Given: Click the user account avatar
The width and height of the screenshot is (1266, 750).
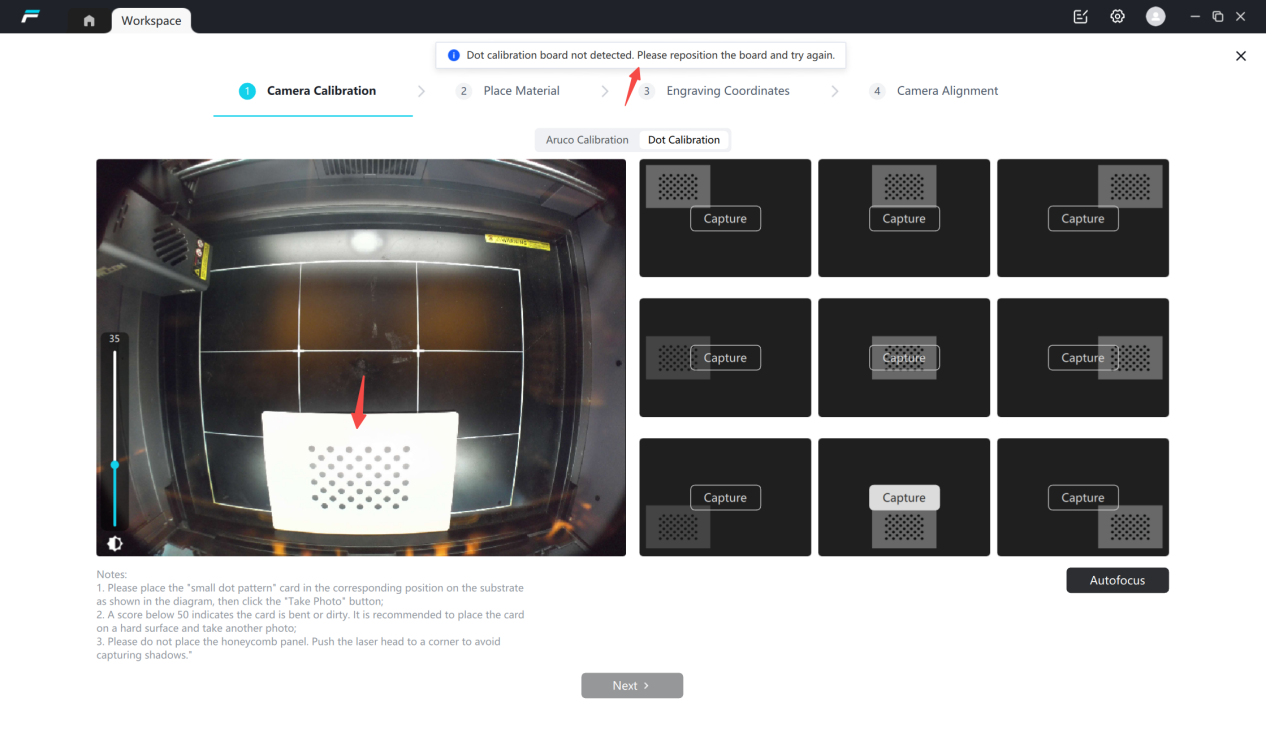Looking at the screenshot, I should (1155, 17).
